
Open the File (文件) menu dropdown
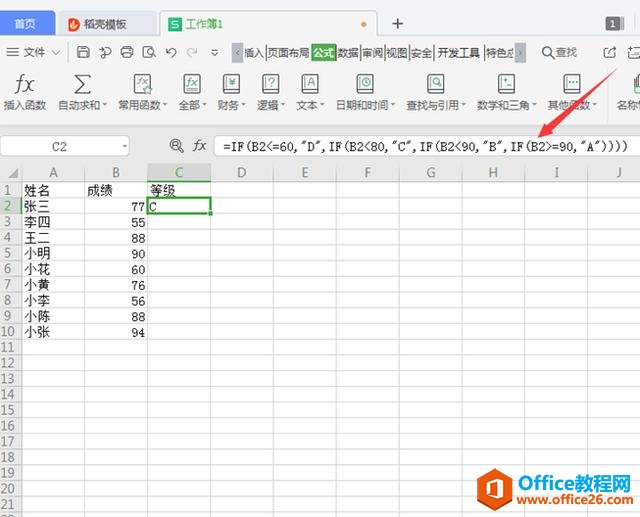click(33, 52)
